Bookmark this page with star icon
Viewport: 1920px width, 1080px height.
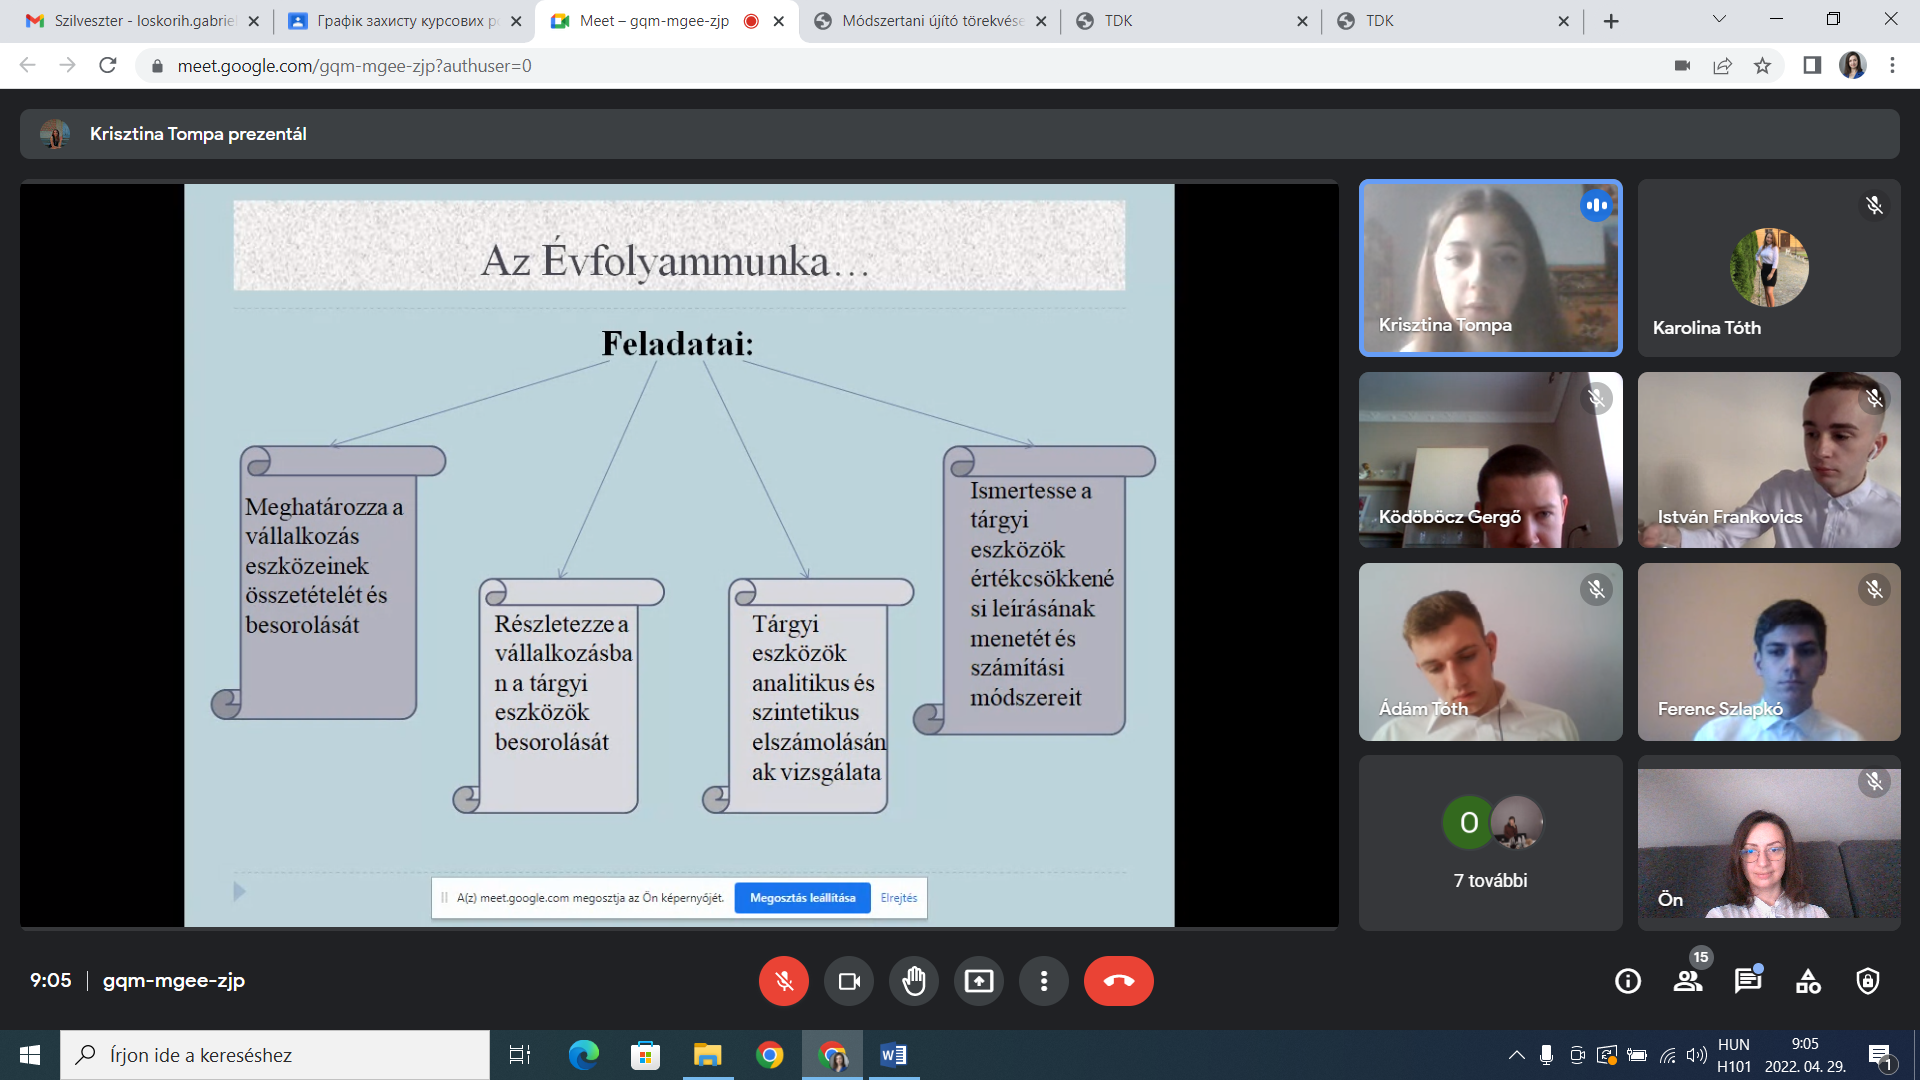tap(1762, 66)
